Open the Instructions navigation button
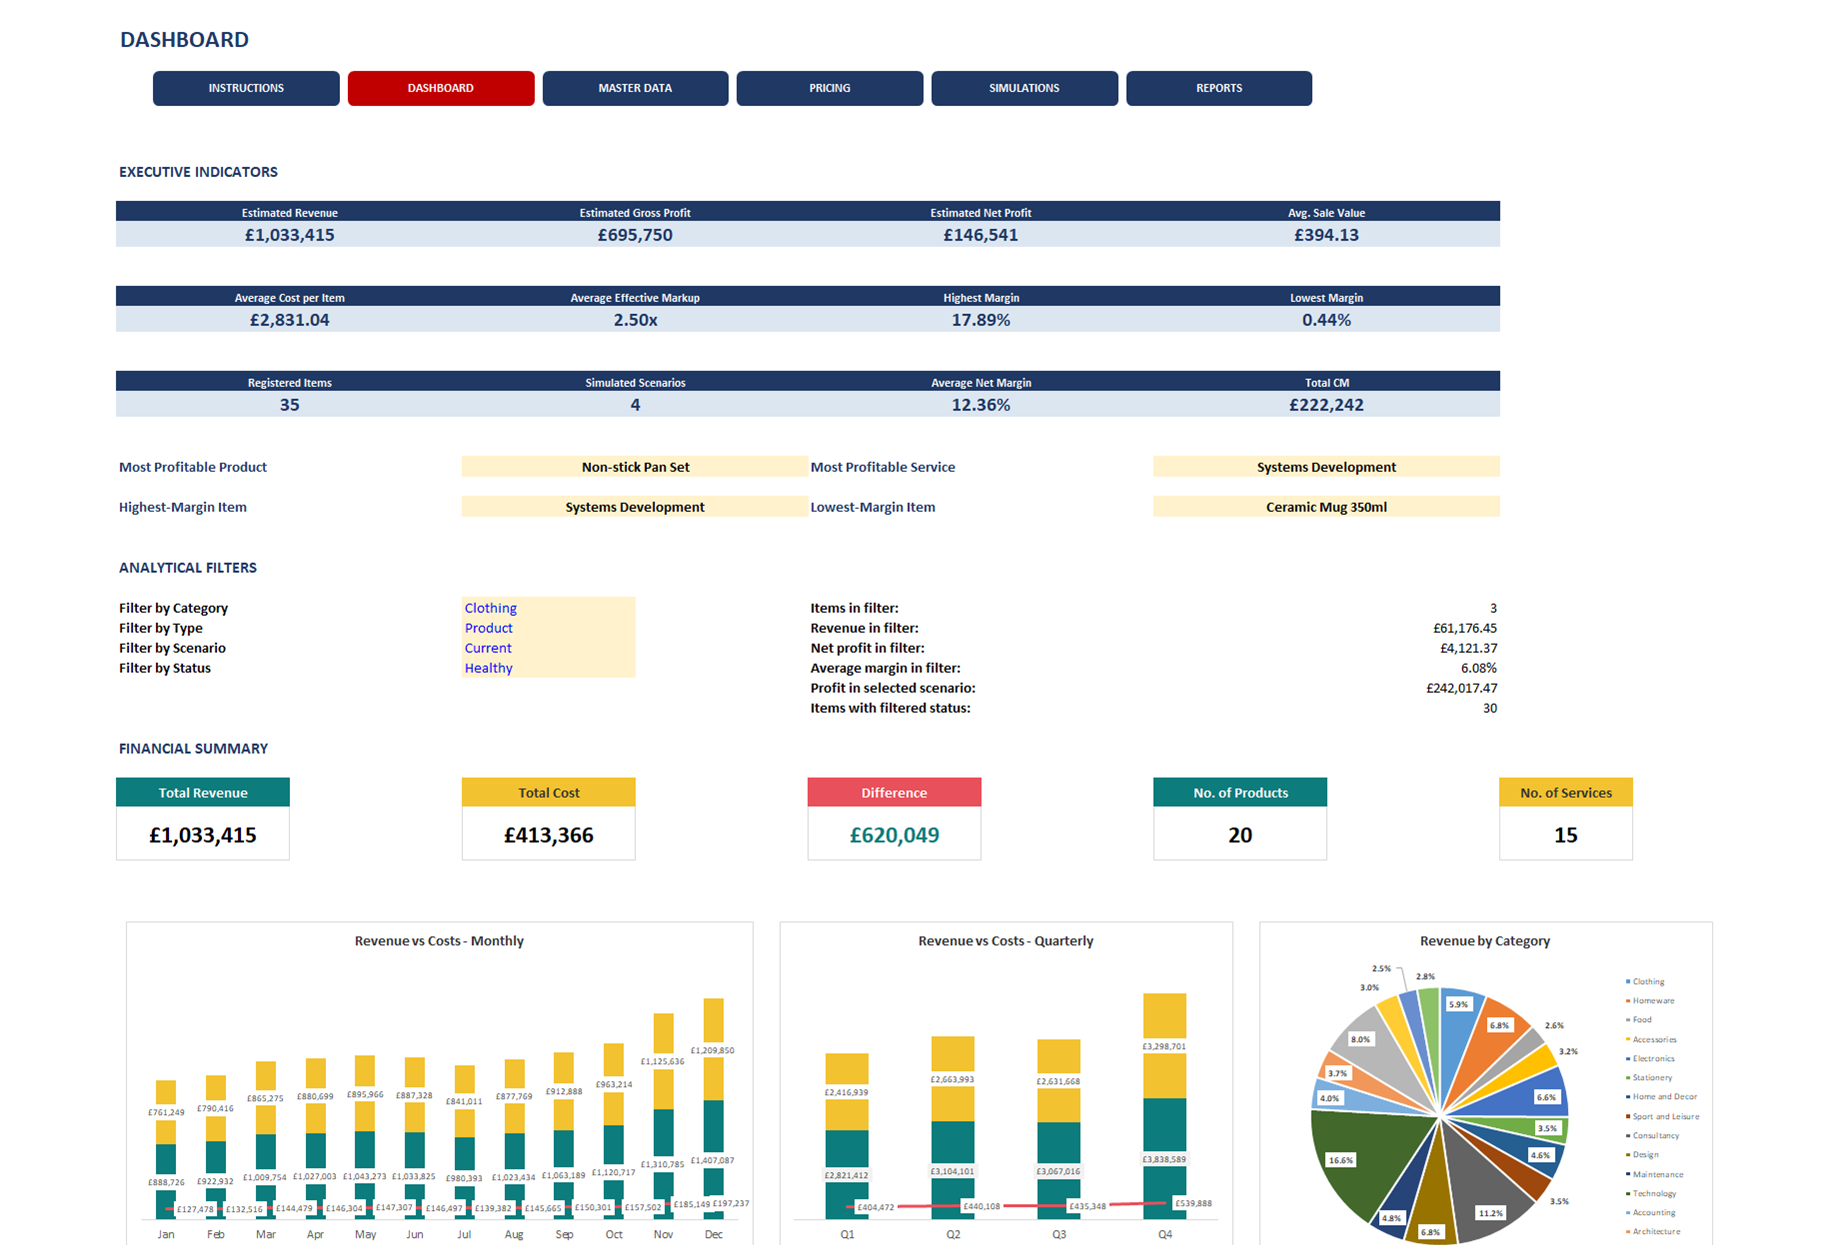1831x1259 pixels. [246, 88]
